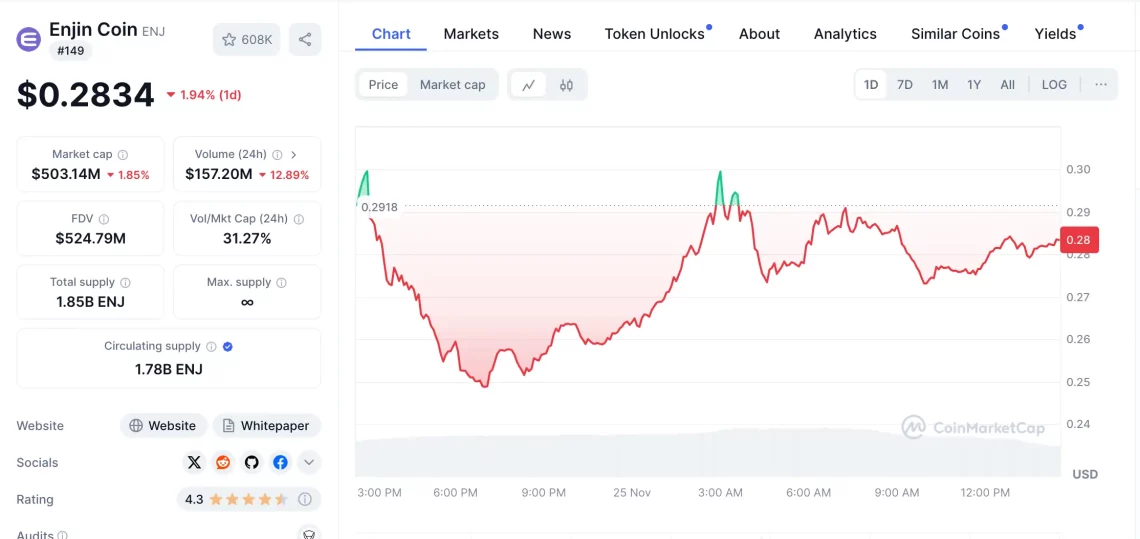
Task: Open the News tab
Action: click(552, 34)
